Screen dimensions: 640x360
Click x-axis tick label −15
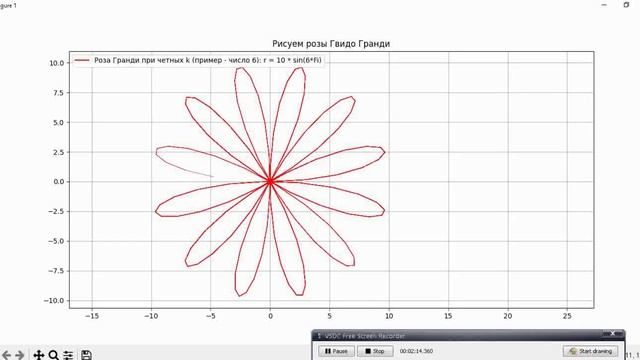click(x=92, y=316)
